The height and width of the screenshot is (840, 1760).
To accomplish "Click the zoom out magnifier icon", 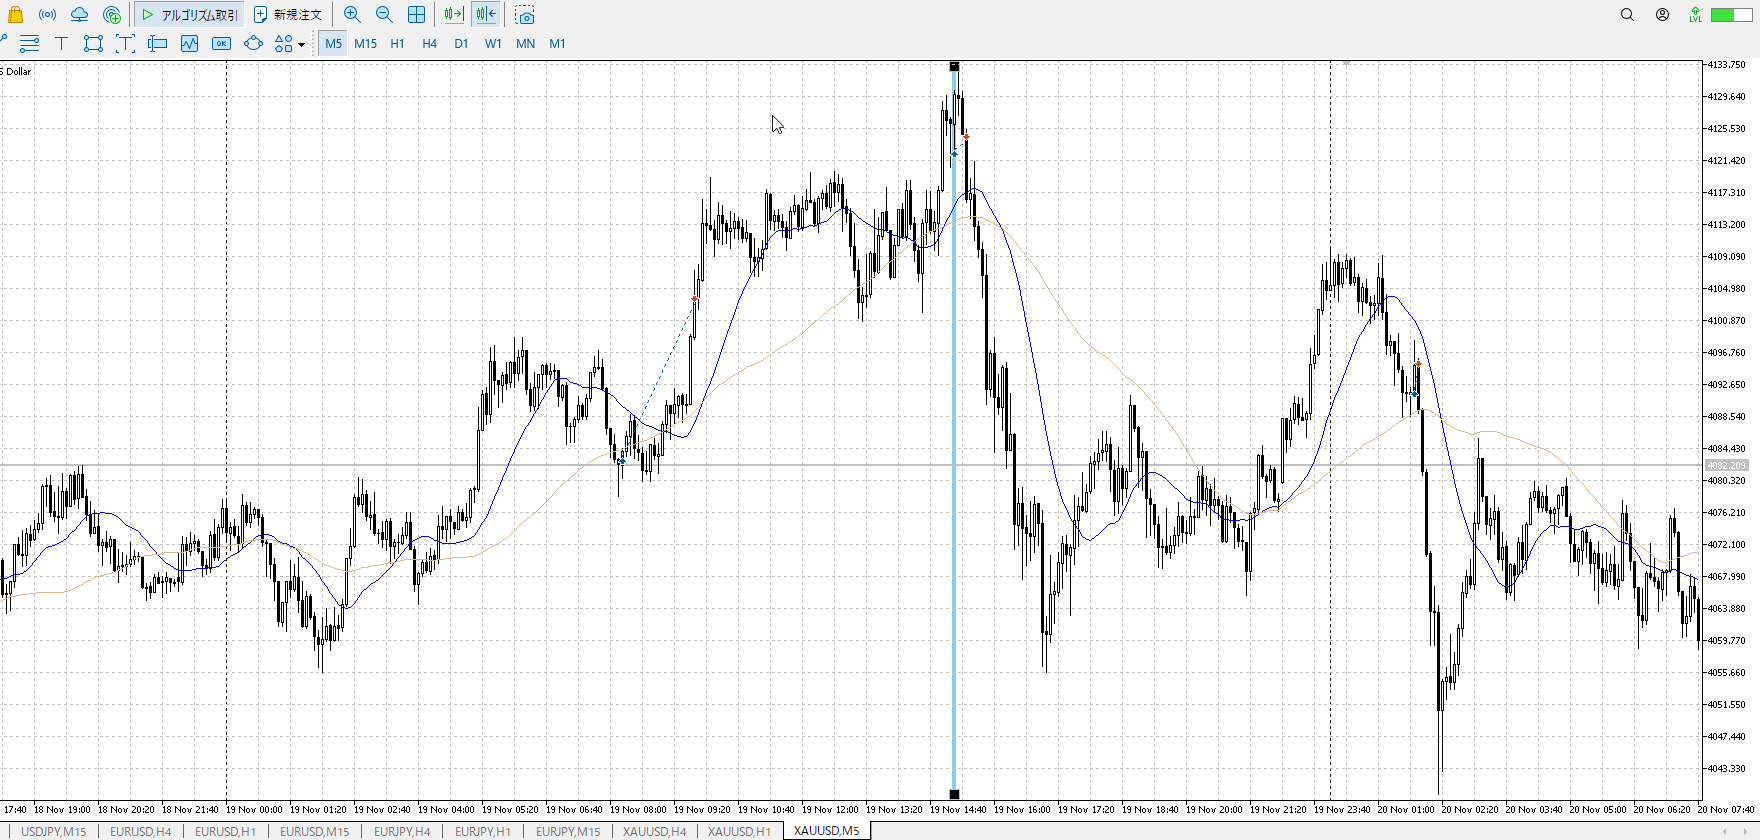I will [384, 14].
